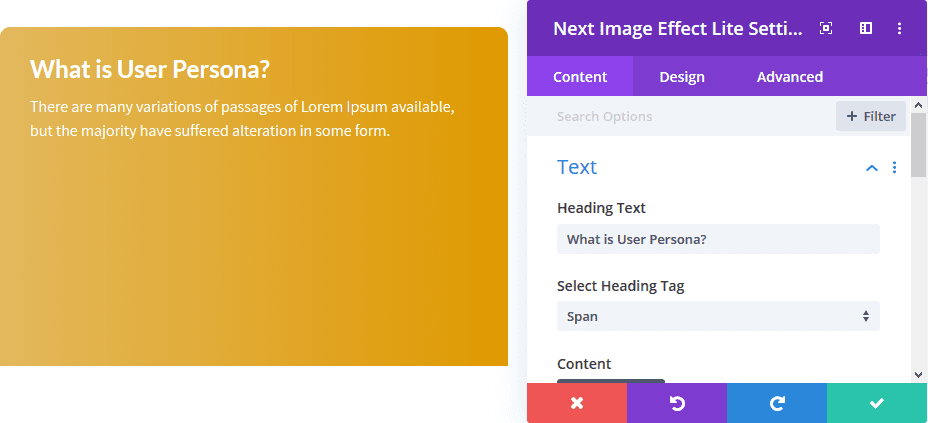The height and width of the screenshot is (423, 928).
Task: Click the settings panel scrollbar up arrow
Action: [x=919, y=104]
